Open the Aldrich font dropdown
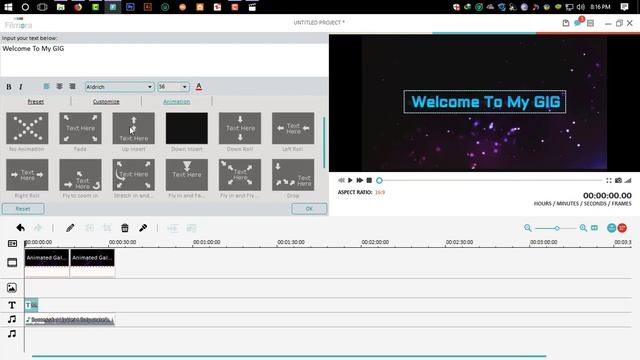The width and height of the screenshot is (640, 360). pos(119,87)
